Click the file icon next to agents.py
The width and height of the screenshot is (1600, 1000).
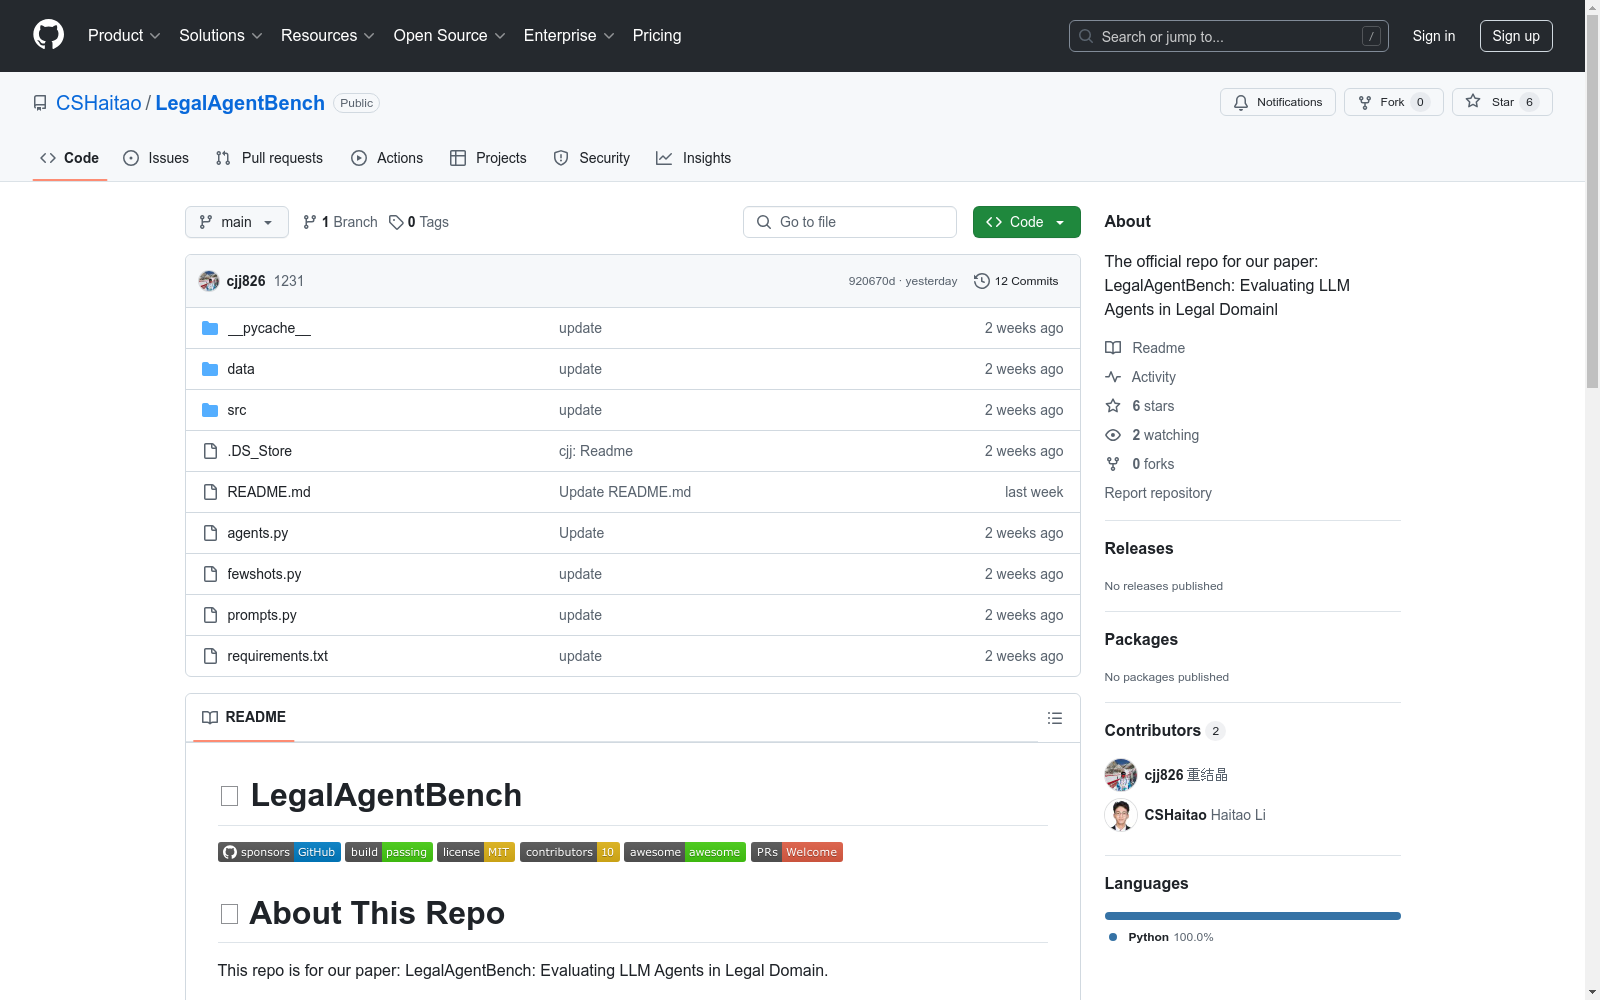210,533
